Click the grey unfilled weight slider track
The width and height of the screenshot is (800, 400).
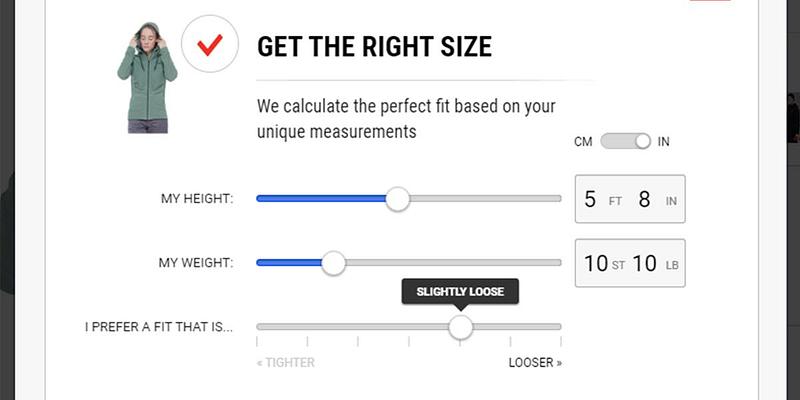(454, 263)
